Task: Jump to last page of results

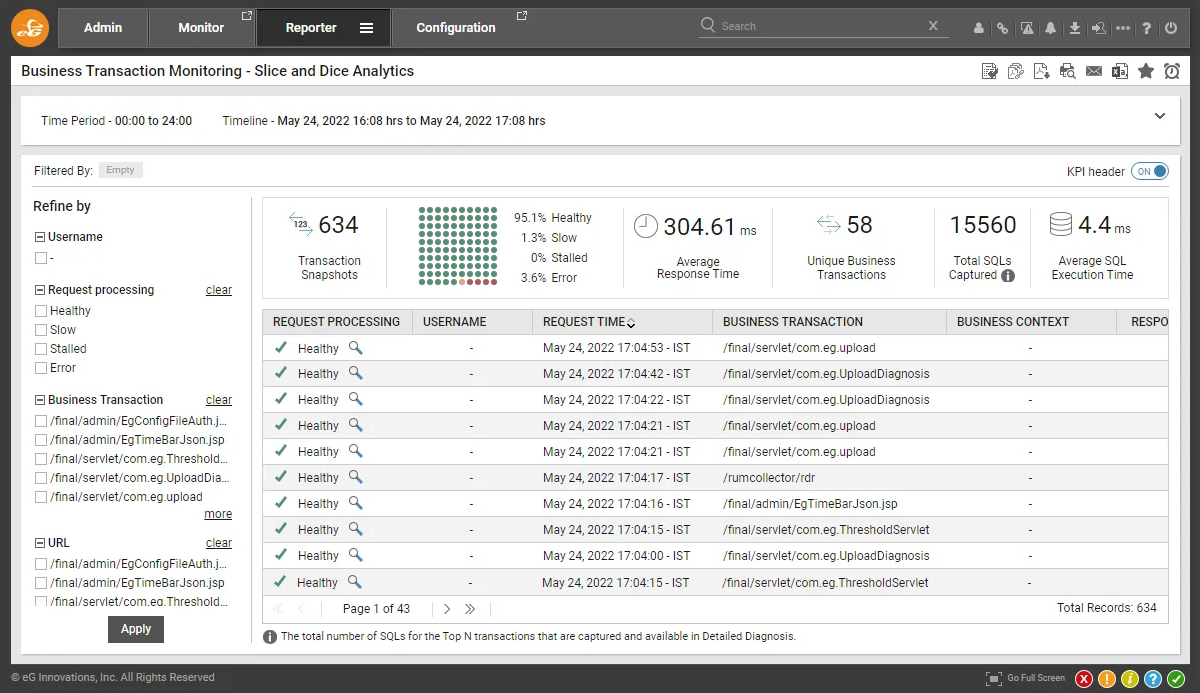Action: 470,608
